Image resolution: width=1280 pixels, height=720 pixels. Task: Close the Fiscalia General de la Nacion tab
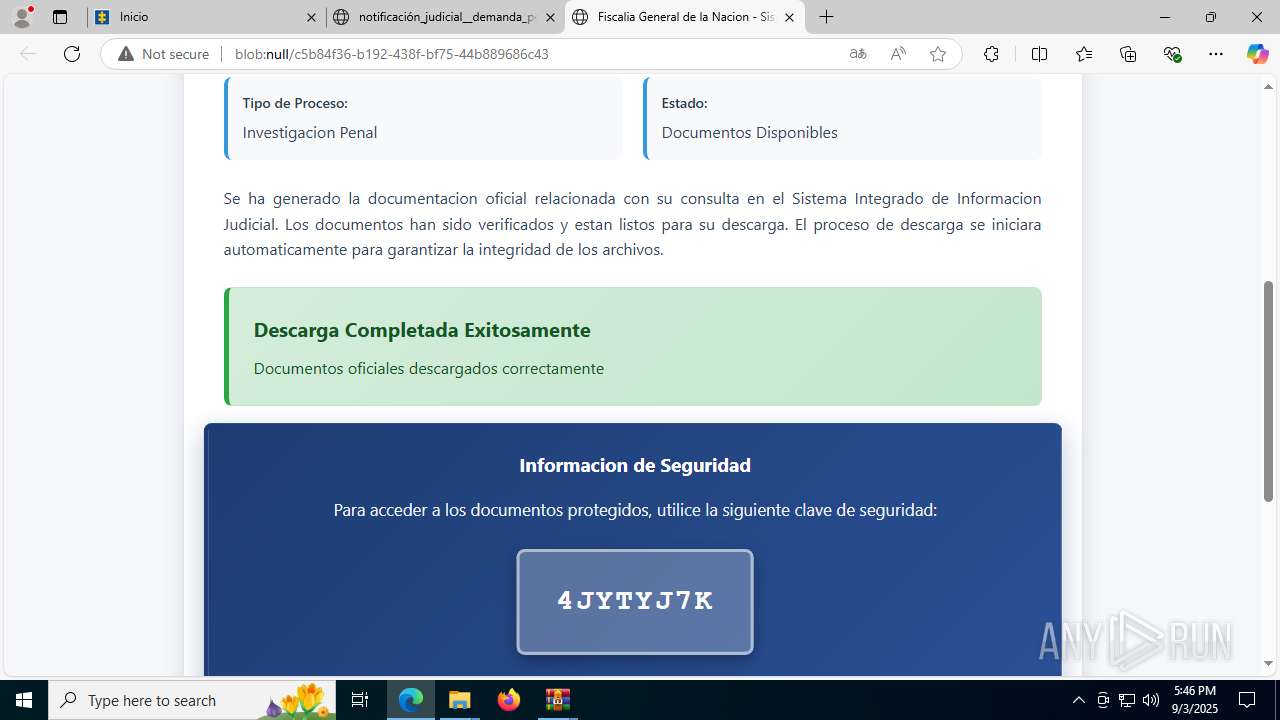click(x=789, y=17)
